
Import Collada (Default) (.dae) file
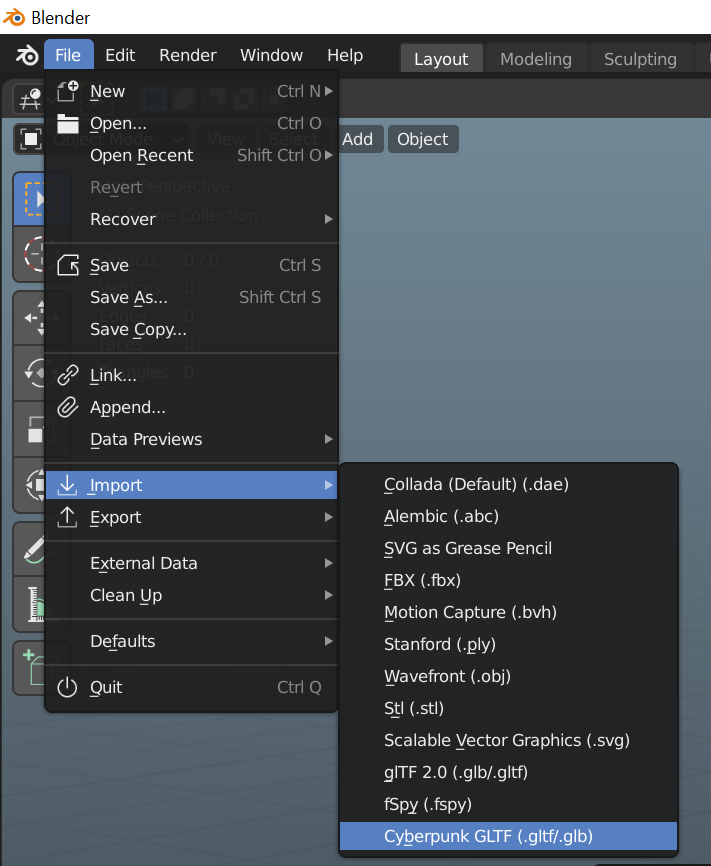pos(508,484)
